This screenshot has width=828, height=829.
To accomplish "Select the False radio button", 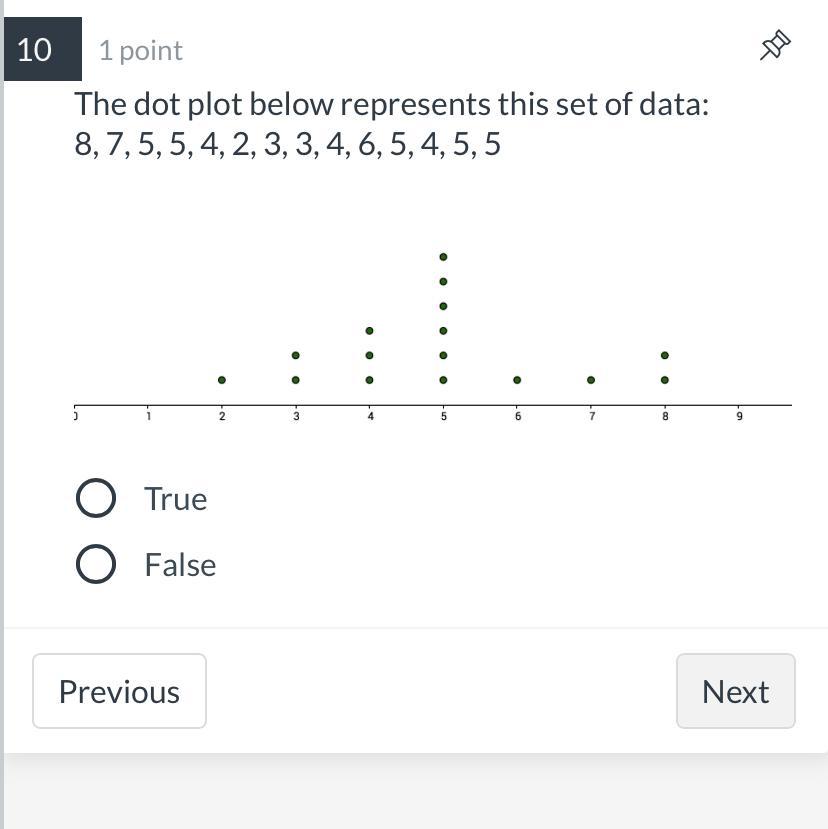I will [96, 564].
